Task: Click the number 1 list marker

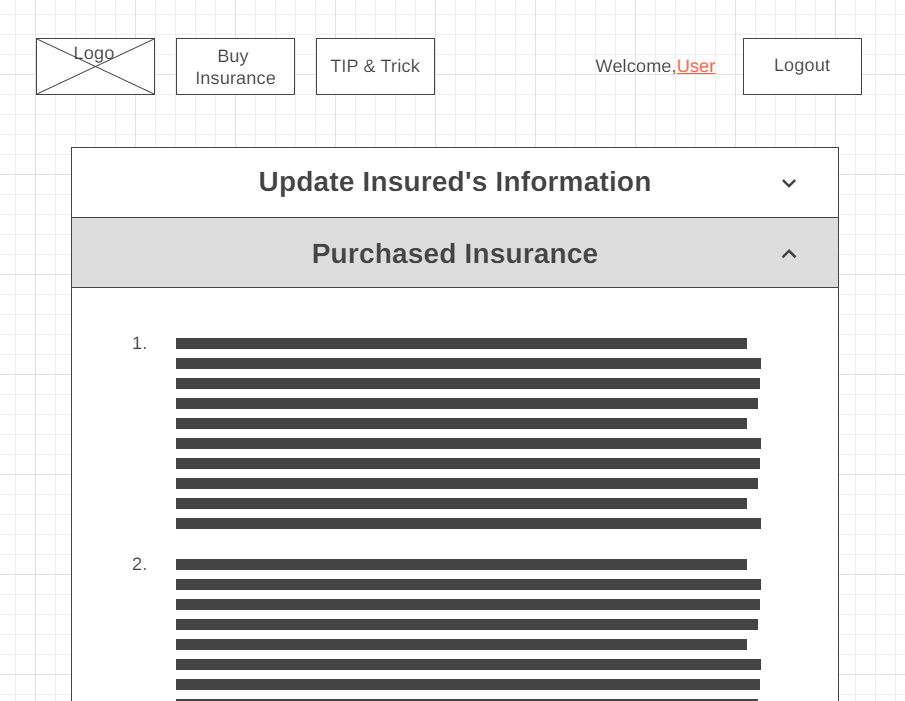Action: point(138,343)
